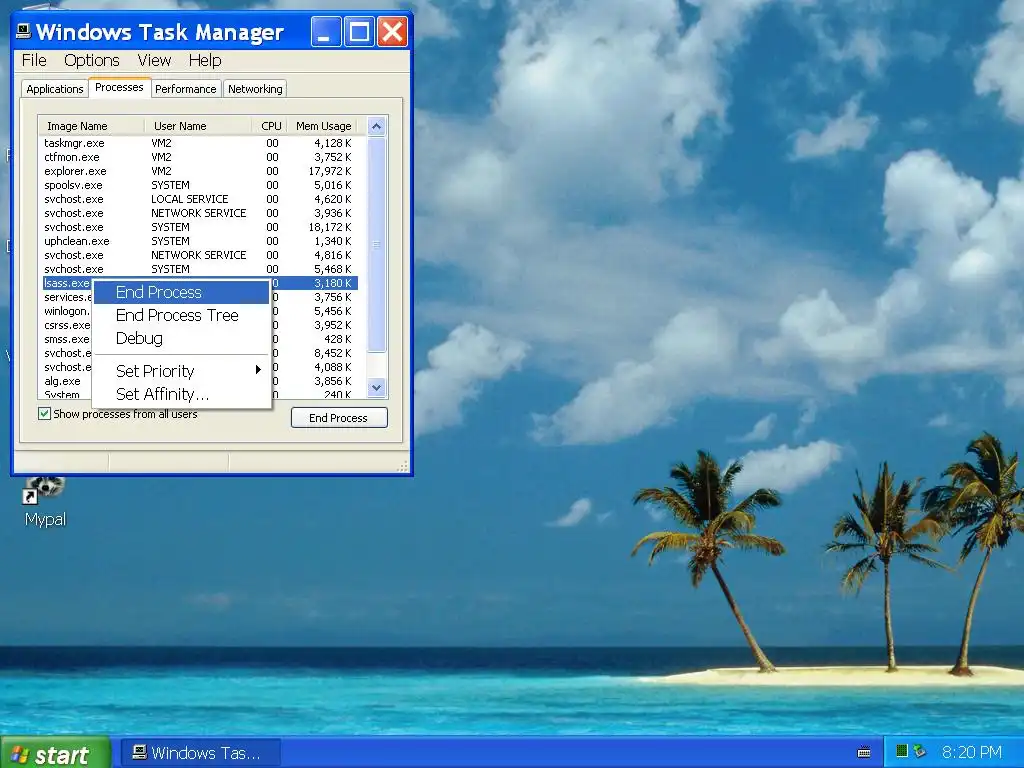Click the 8,452 K memory value
Screen dimensions: 1024x768
point(332,353)
